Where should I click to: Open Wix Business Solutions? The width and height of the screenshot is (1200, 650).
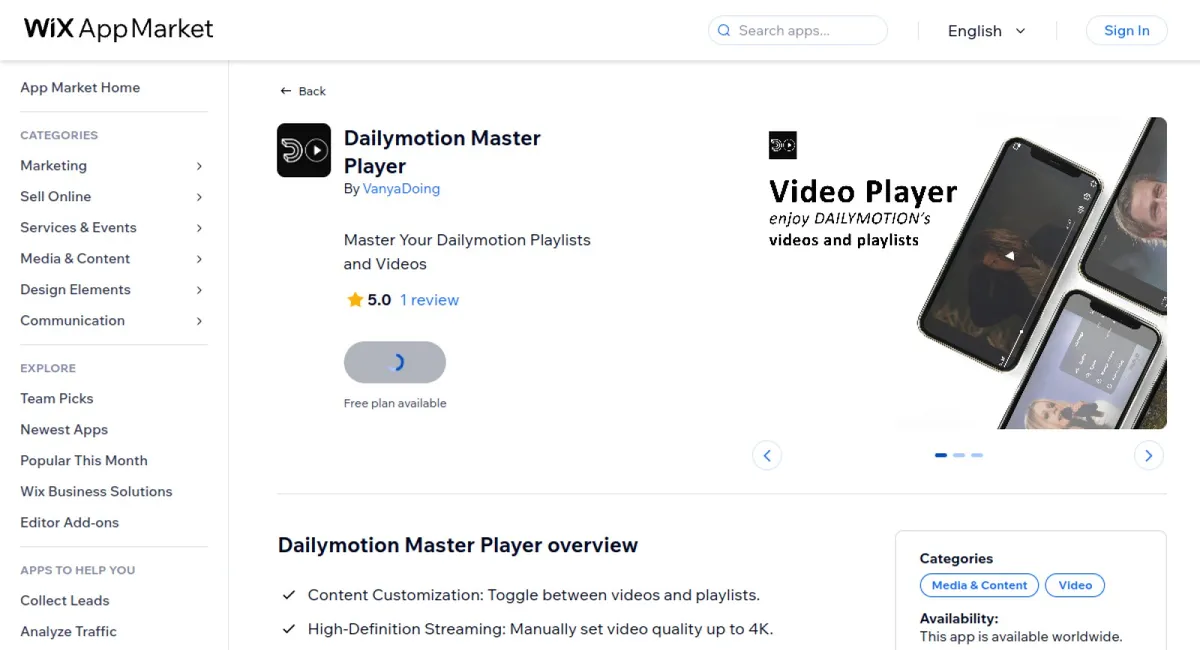click(x=96, y=492)
